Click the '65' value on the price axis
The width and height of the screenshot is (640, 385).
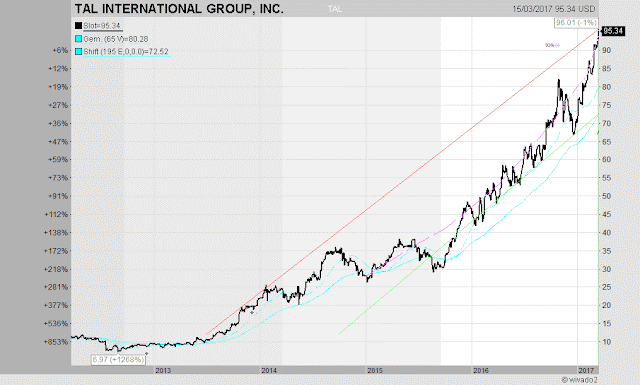[x=607, y=142]
